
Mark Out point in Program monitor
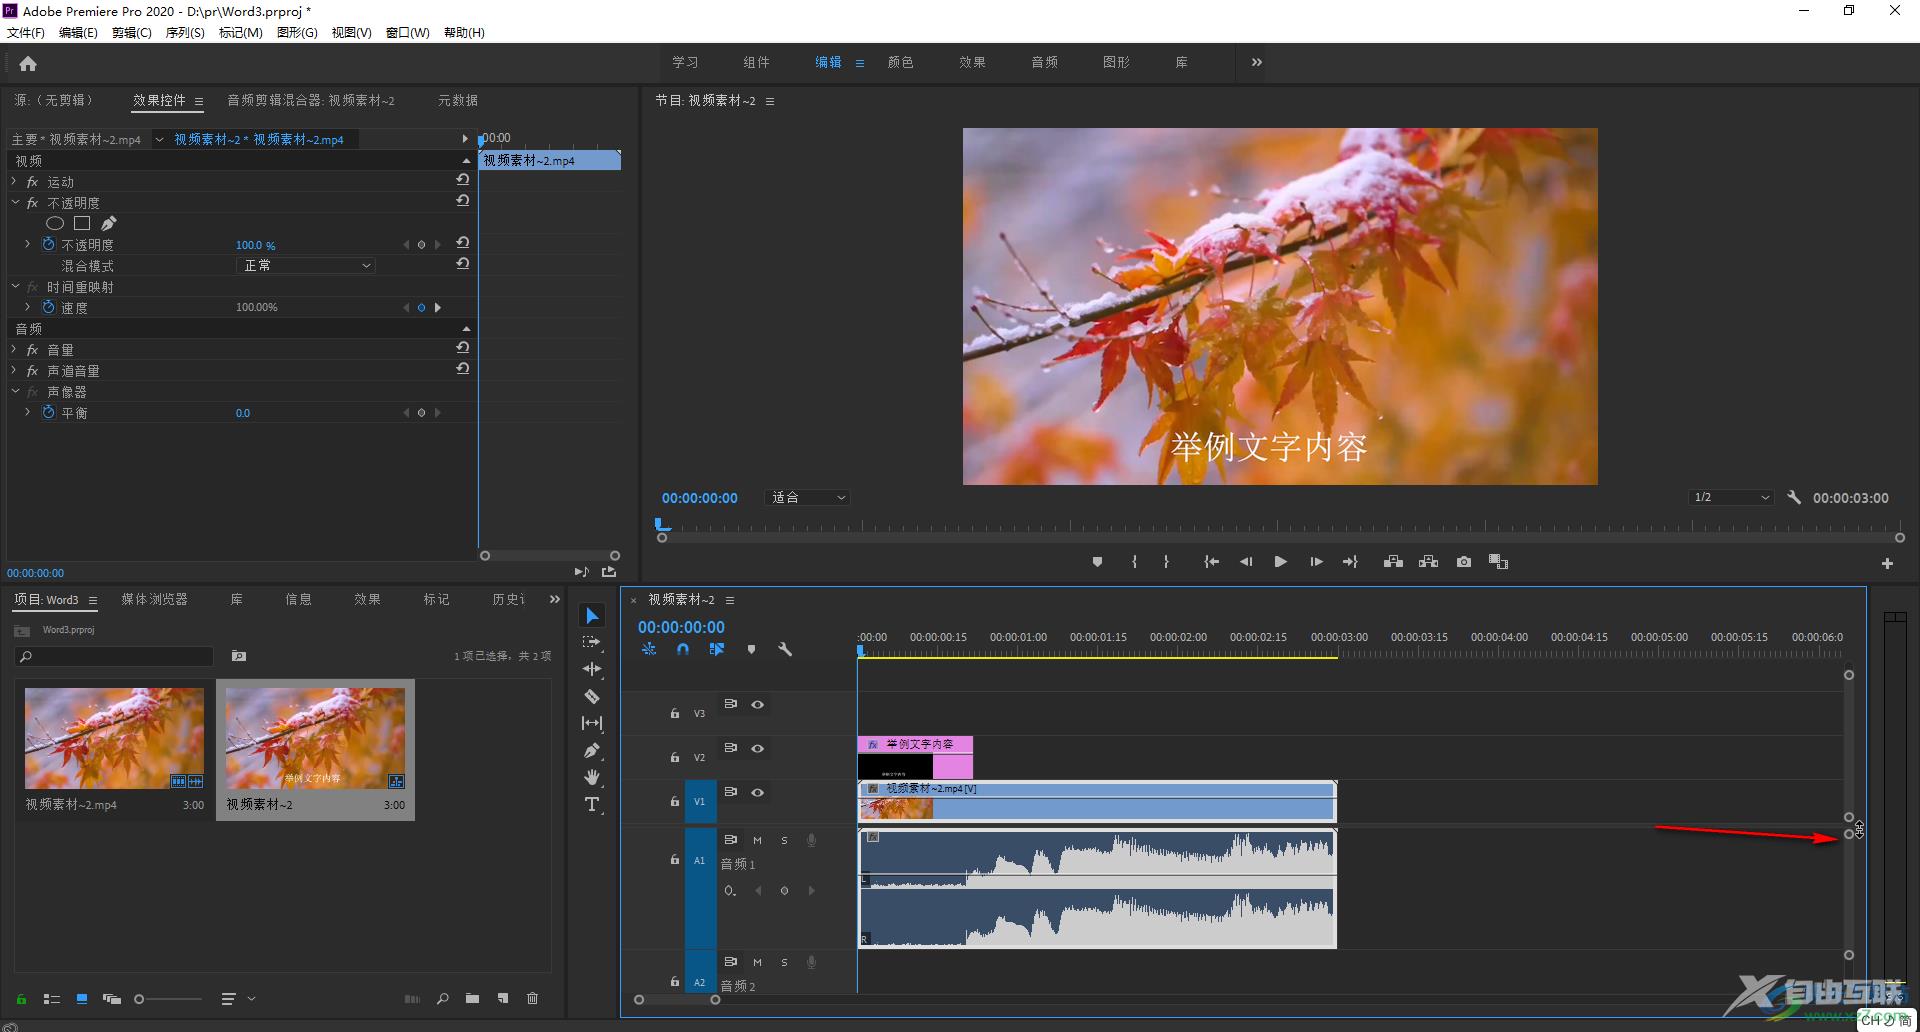pyautogui.click(x=1166, y=562)
